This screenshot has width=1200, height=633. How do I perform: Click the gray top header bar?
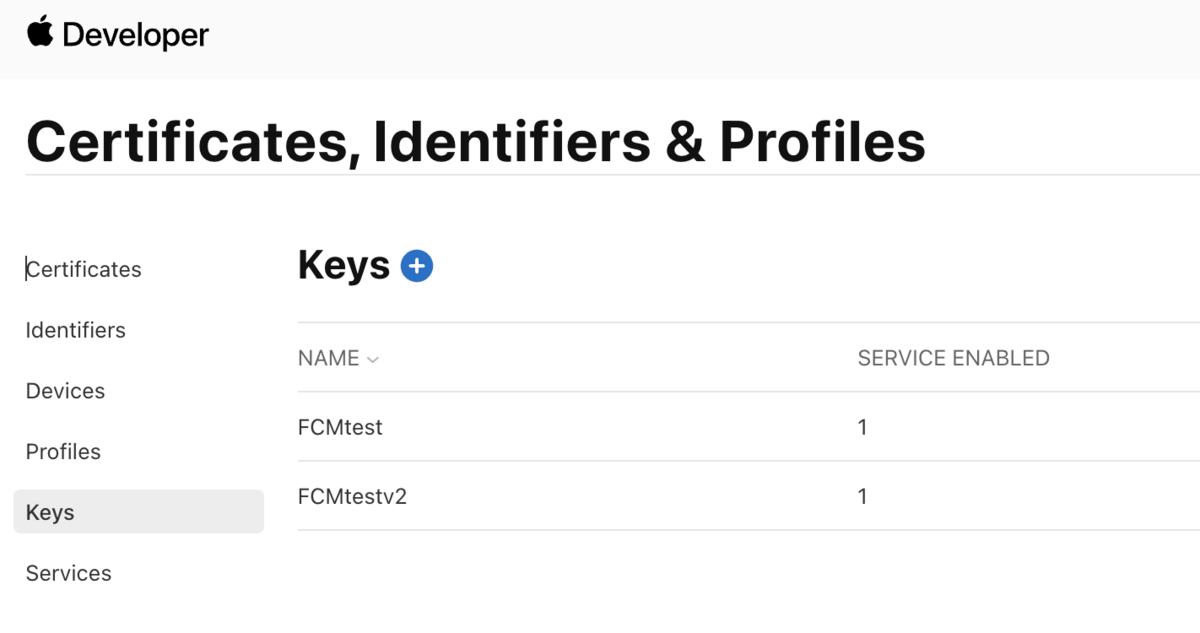(x=700, y=38)
